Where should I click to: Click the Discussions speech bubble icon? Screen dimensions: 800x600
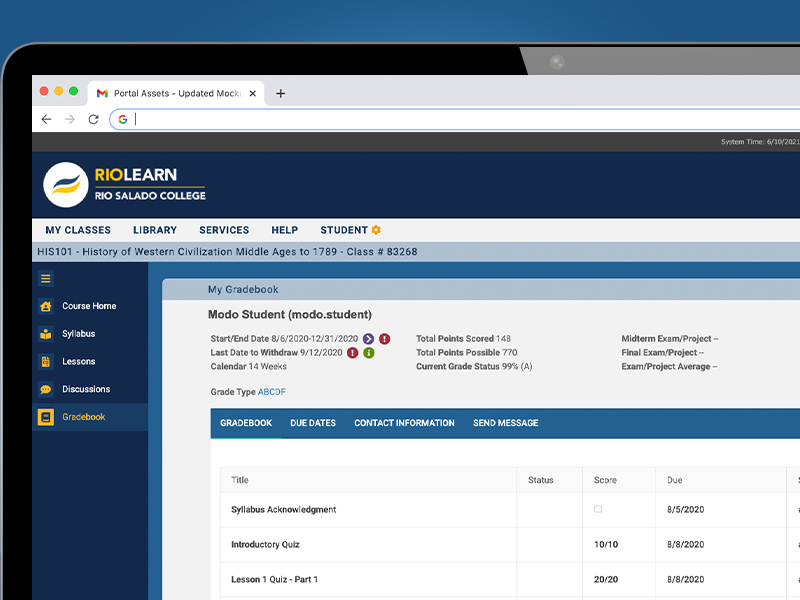coord(45,389)
